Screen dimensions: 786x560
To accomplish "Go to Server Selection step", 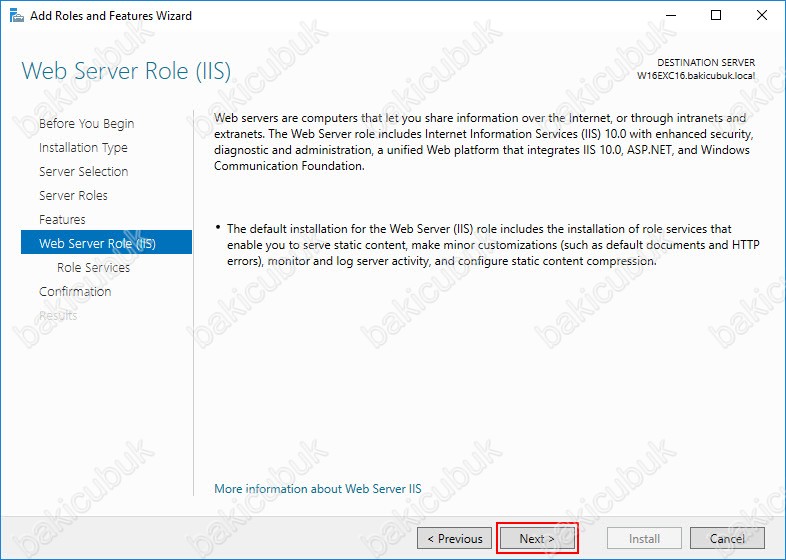I will (x=83, y=171).
